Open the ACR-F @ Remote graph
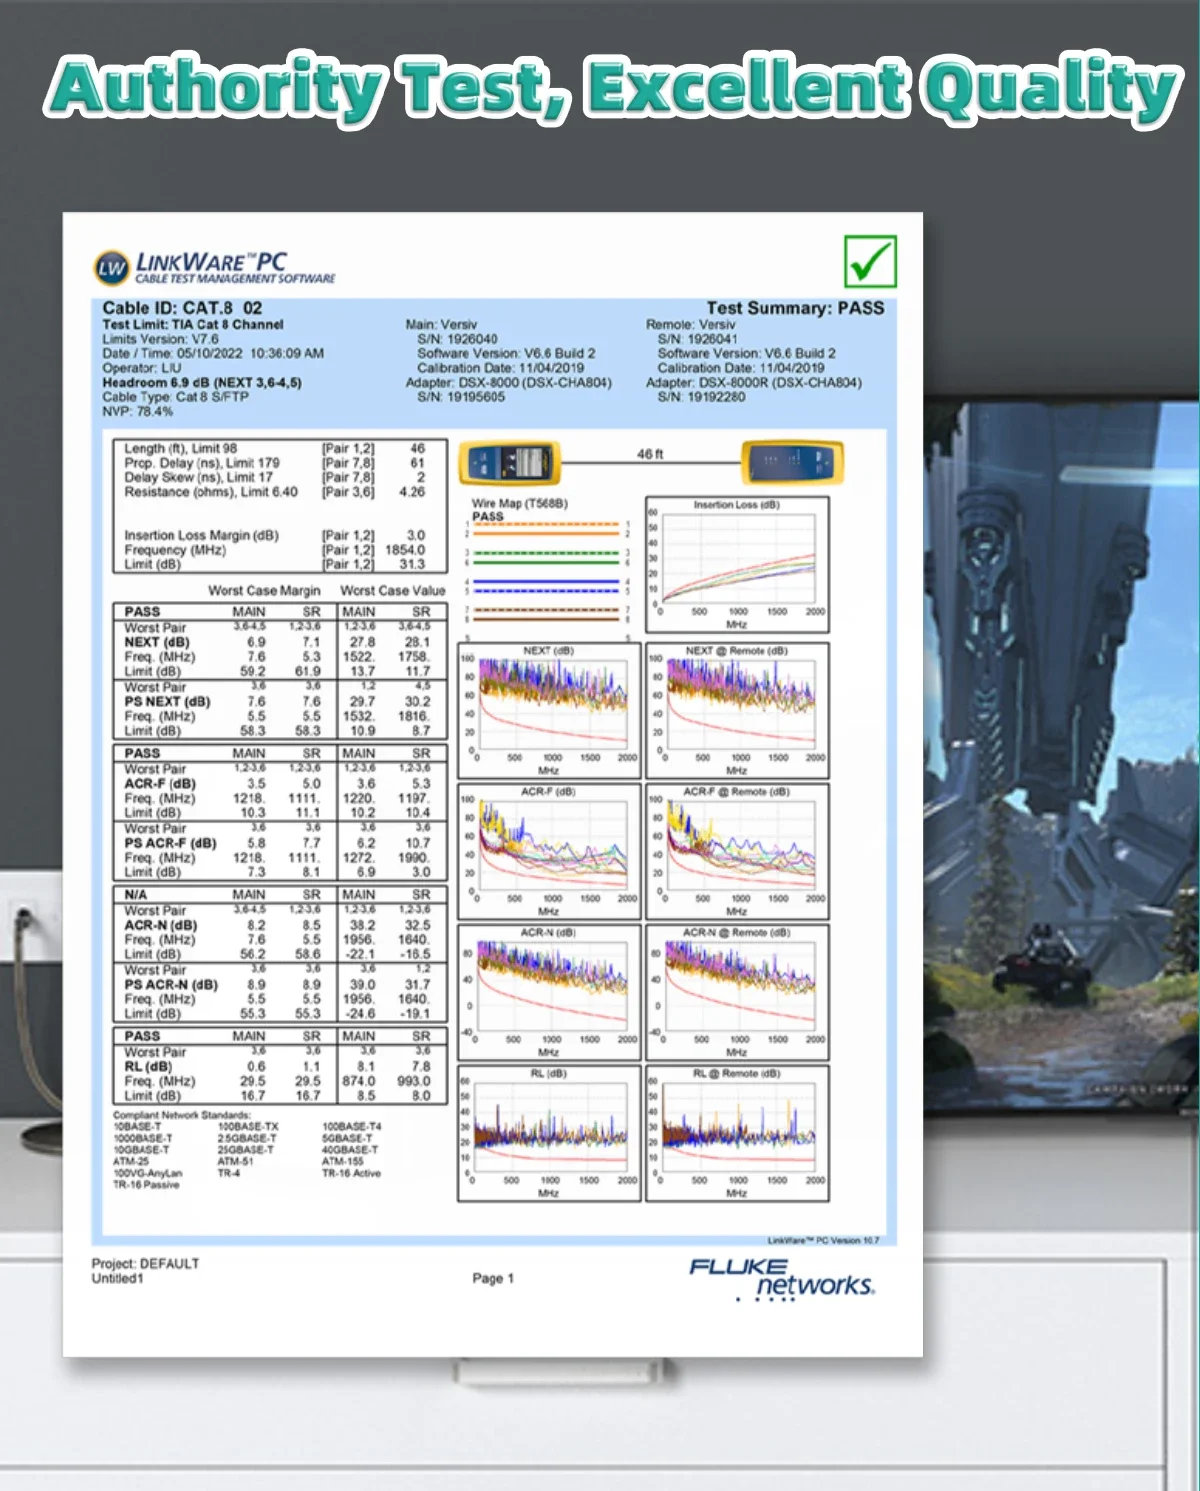The width and height of the screenshot is (1200, 1491). tap(737, 851)
